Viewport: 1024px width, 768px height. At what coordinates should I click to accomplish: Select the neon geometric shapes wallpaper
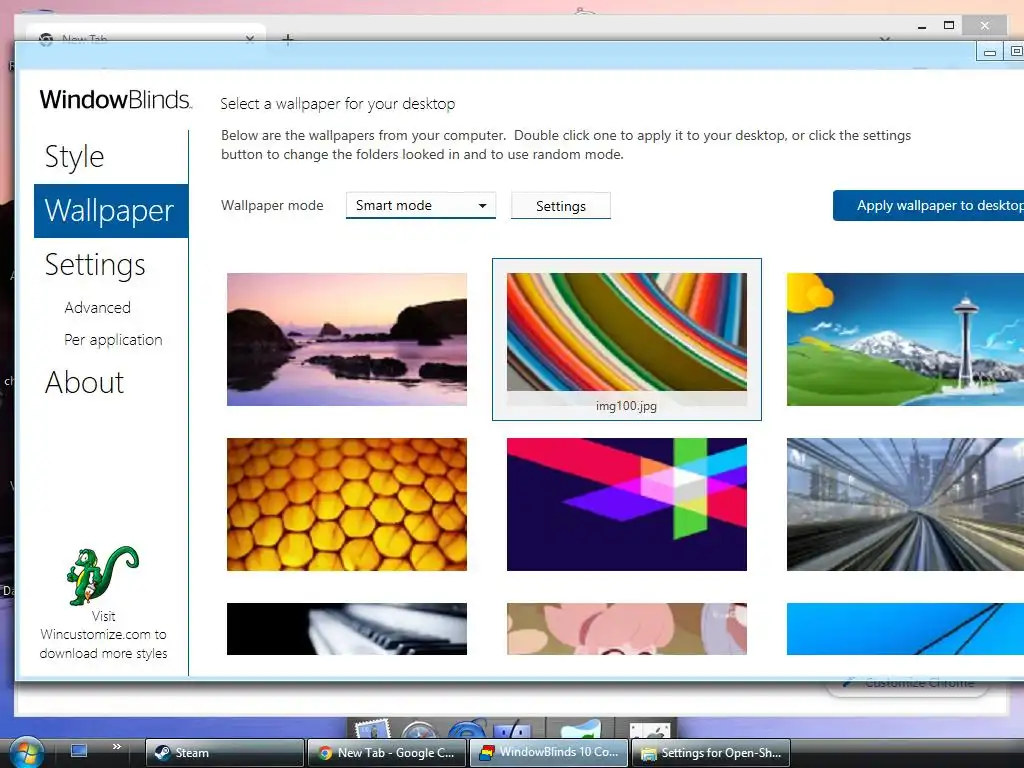tap(626, 504)
